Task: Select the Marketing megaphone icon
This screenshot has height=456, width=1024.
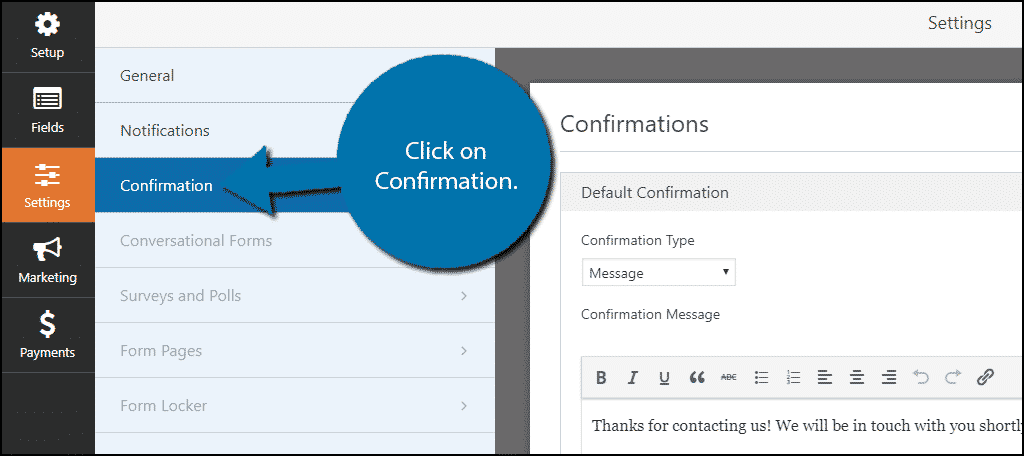Action: tap(47, 249)
